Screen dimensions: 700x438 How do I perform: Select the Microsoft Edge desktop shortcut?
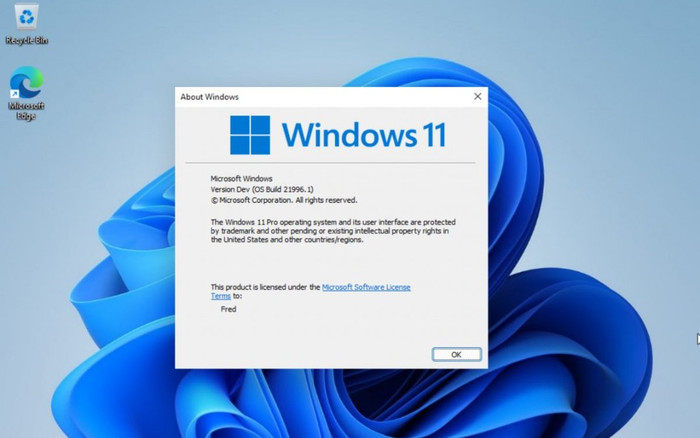[26, 93]
